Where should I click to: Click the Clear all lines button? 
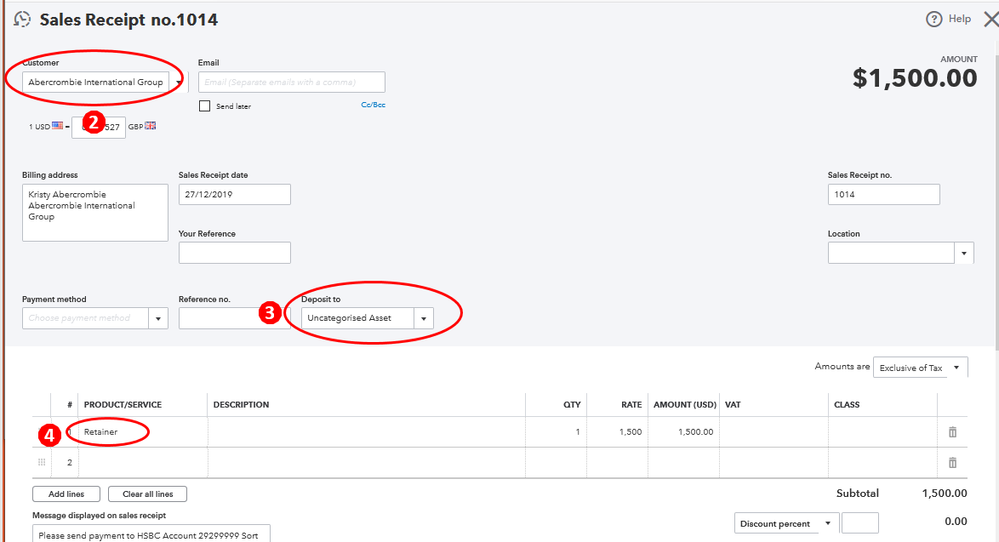click(x=148, y=494)
